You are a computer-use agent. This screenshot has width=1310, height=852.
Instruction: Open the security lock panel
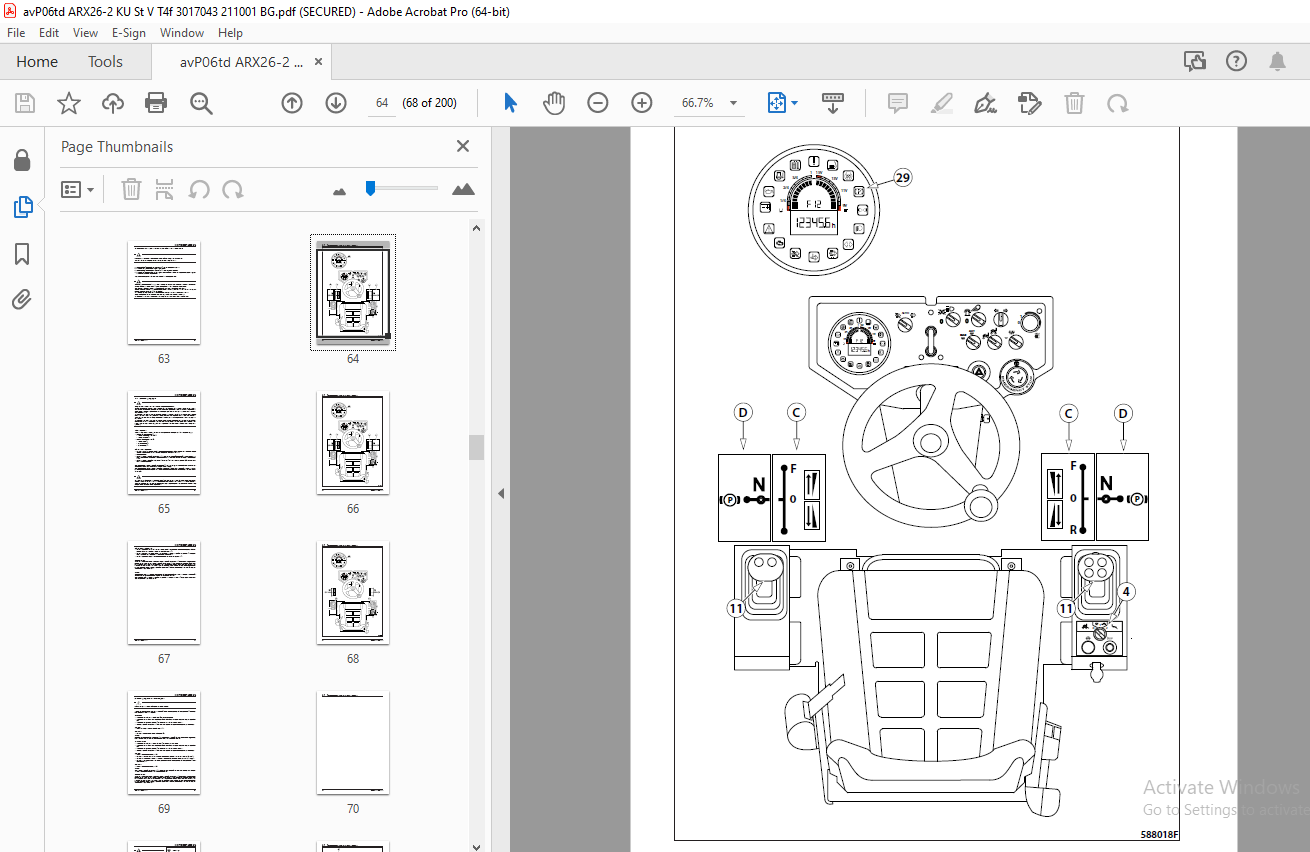[22, 160]
